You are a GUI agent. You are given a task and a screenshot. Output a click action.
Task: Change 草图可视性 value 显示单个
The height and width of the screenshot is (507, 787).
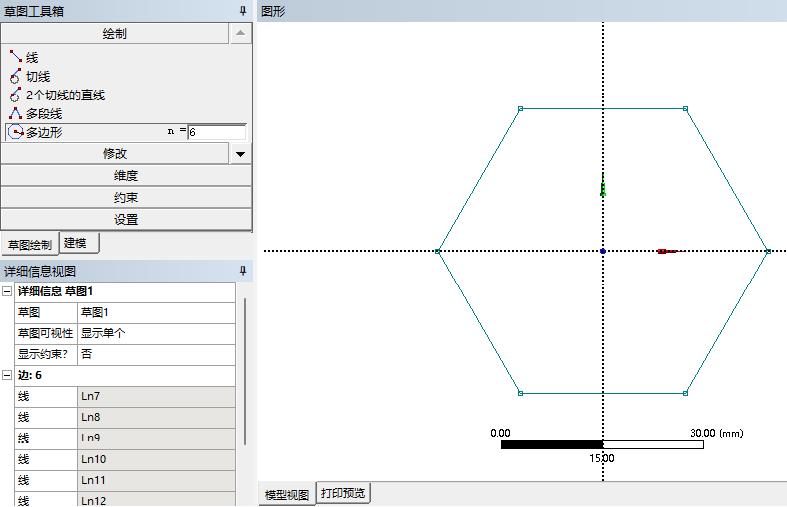point(155,333)
